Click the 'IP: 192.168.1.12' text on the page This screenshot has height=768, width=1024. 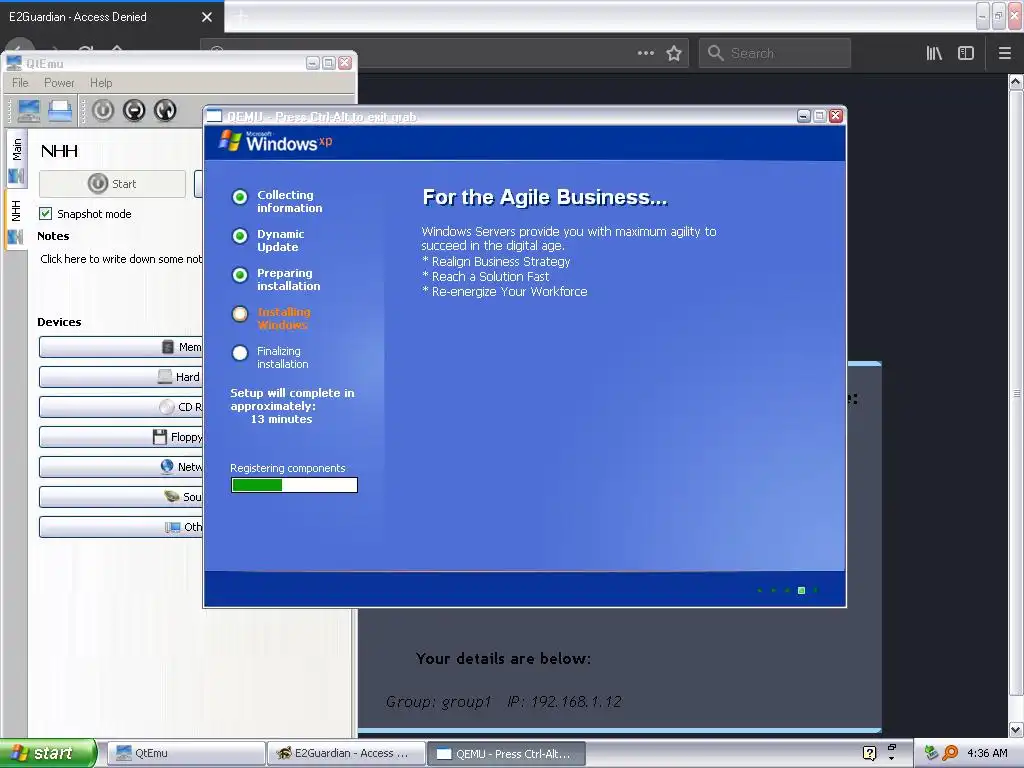click(x=564, y=701)
